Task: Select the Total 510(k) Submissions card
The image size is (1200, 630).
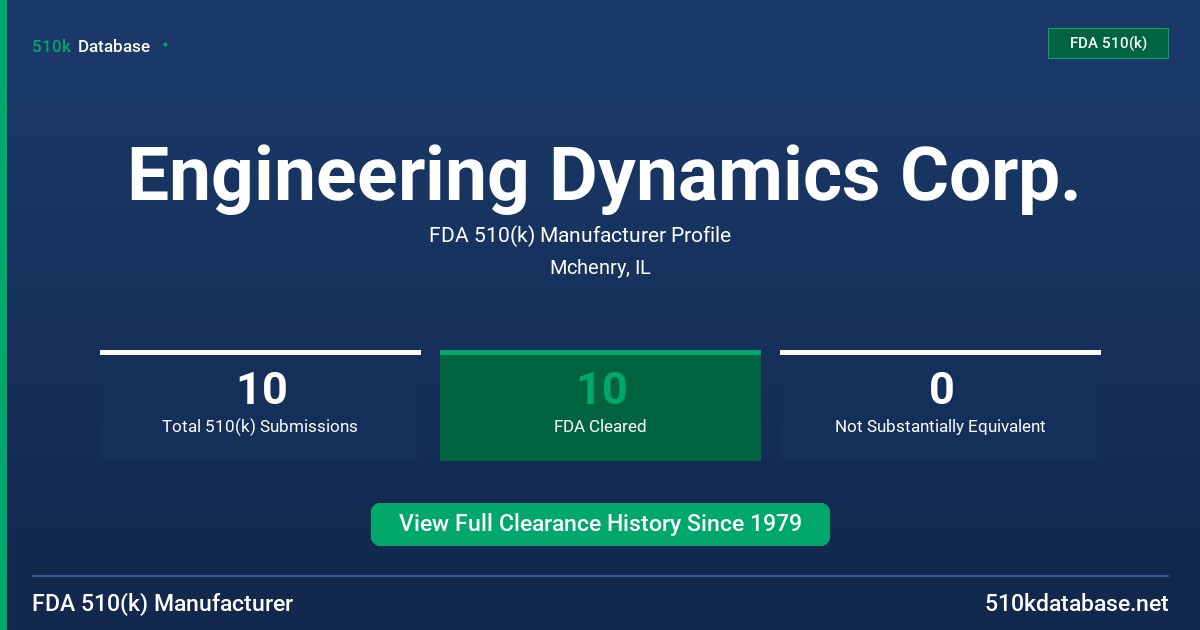Action: click(260, 405)
